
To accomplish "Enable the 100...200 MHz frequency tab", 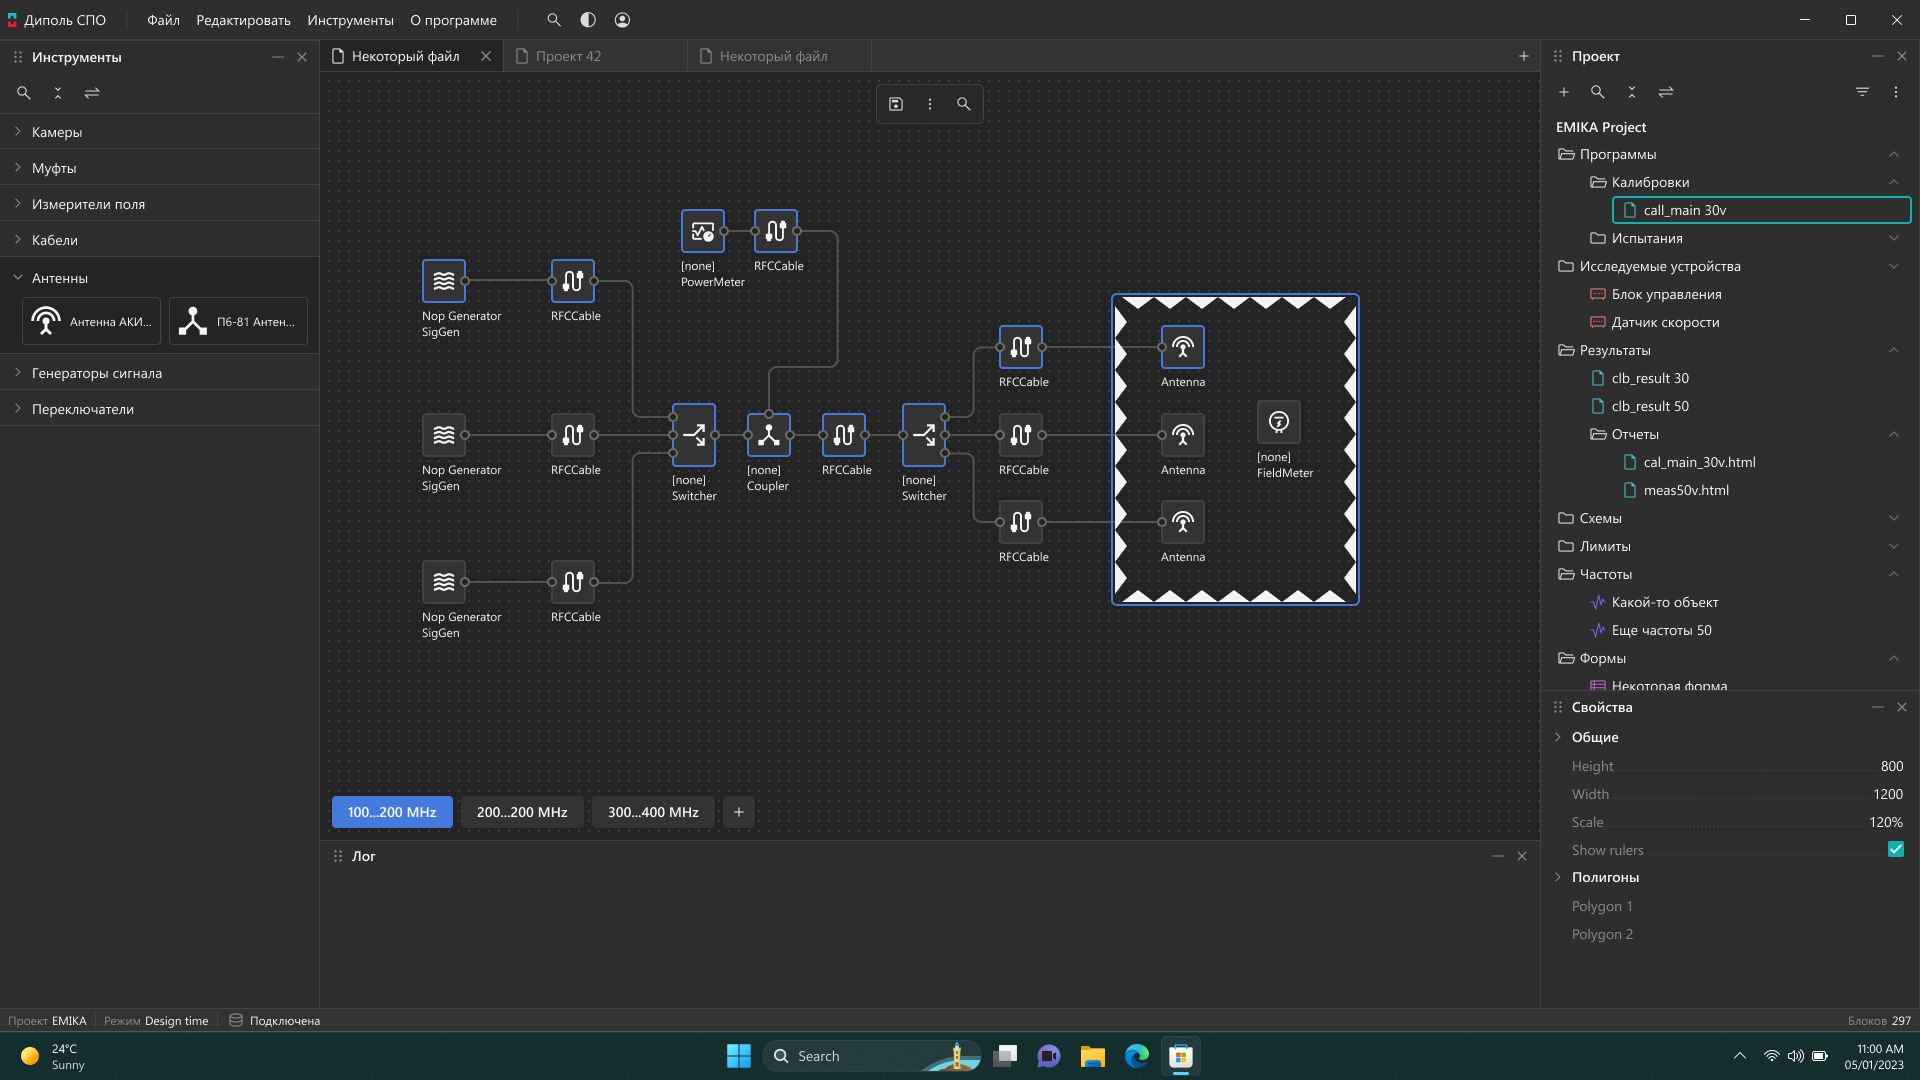I will (392, 811).
